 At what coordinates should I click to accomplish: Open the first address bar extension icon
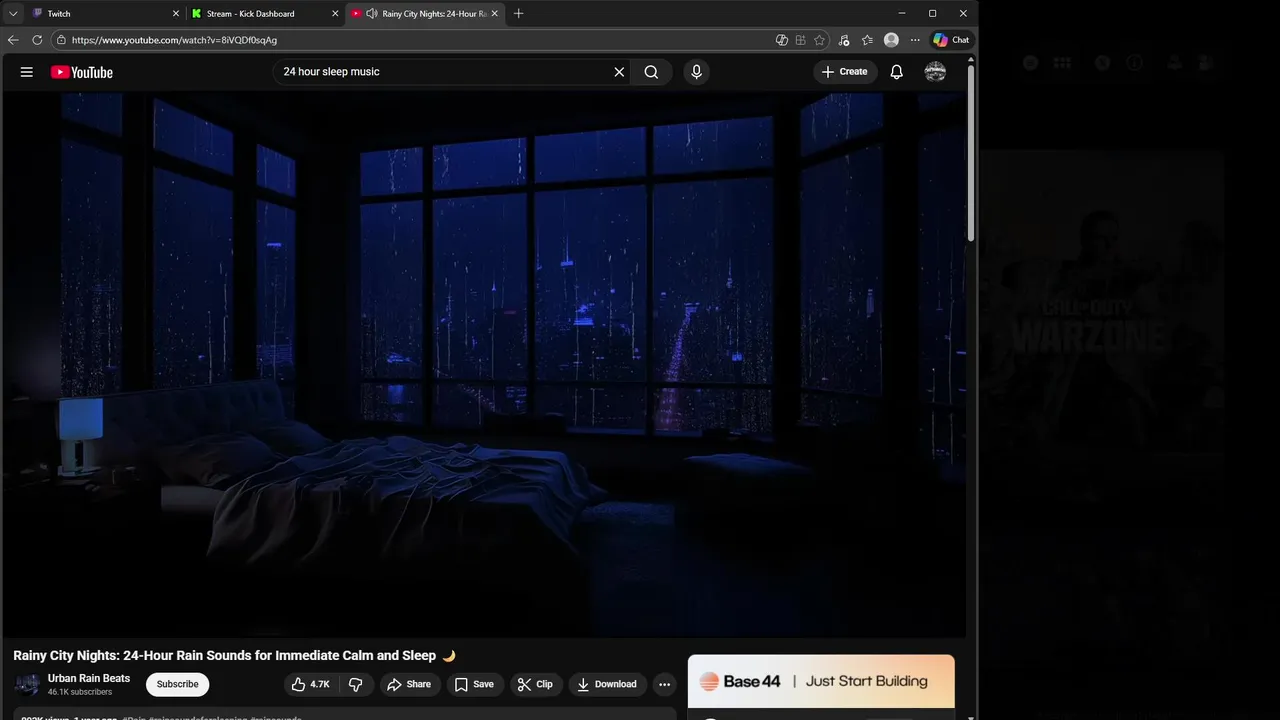(x=782, y=40)
